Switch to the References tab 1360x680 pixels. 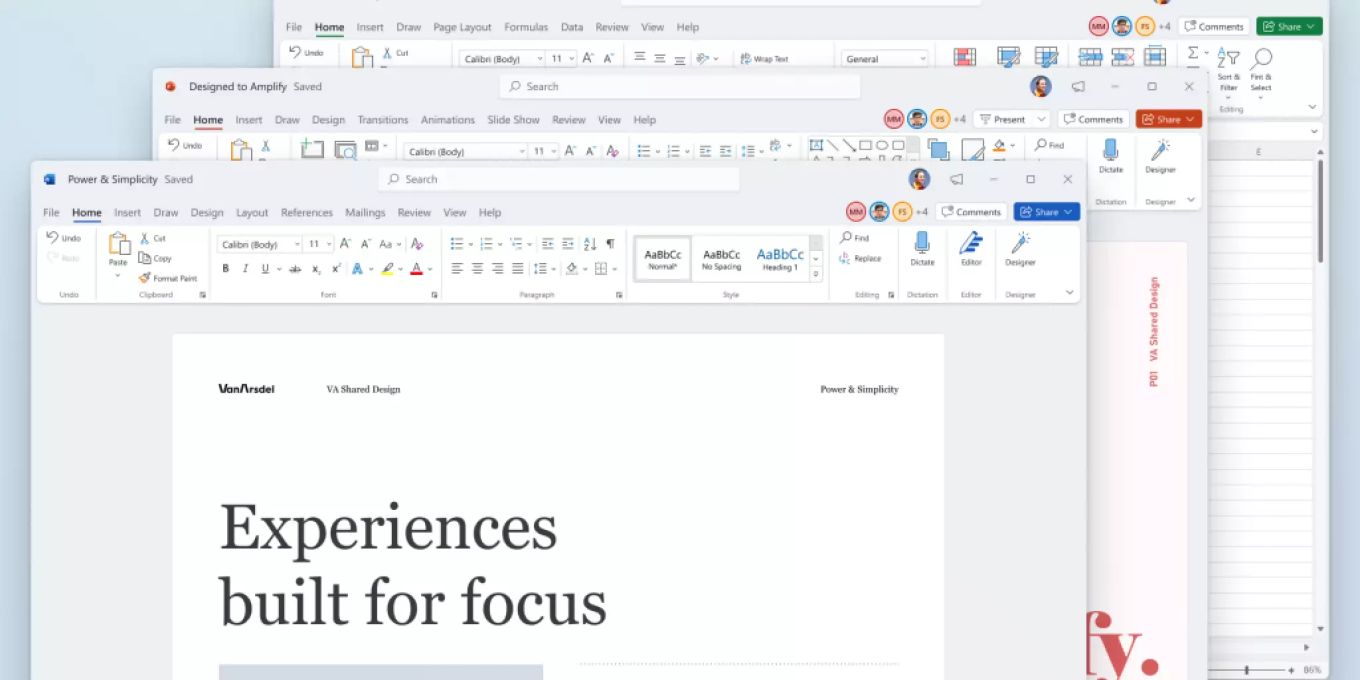pos(306,212)
